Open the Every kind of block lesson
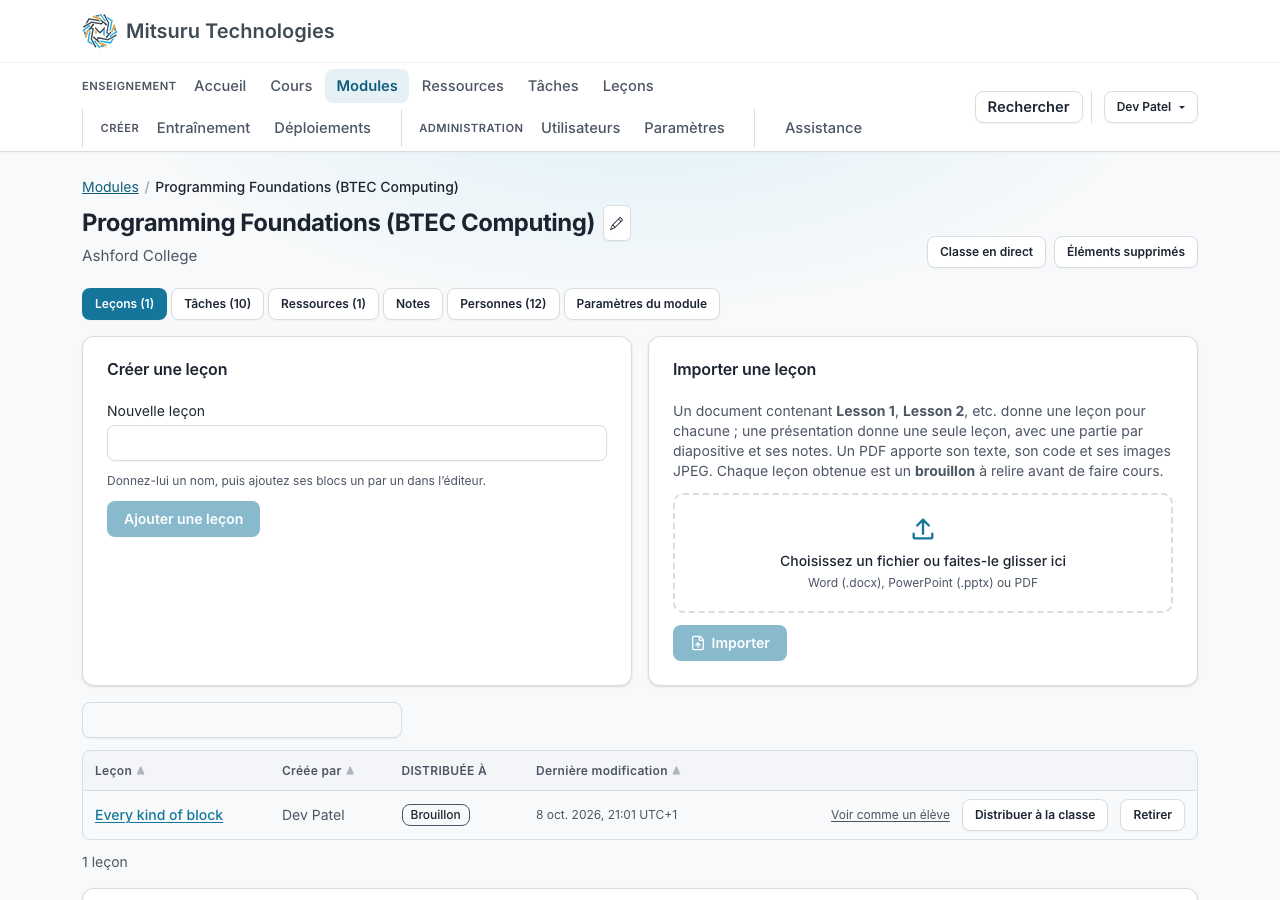 [159, 815]
